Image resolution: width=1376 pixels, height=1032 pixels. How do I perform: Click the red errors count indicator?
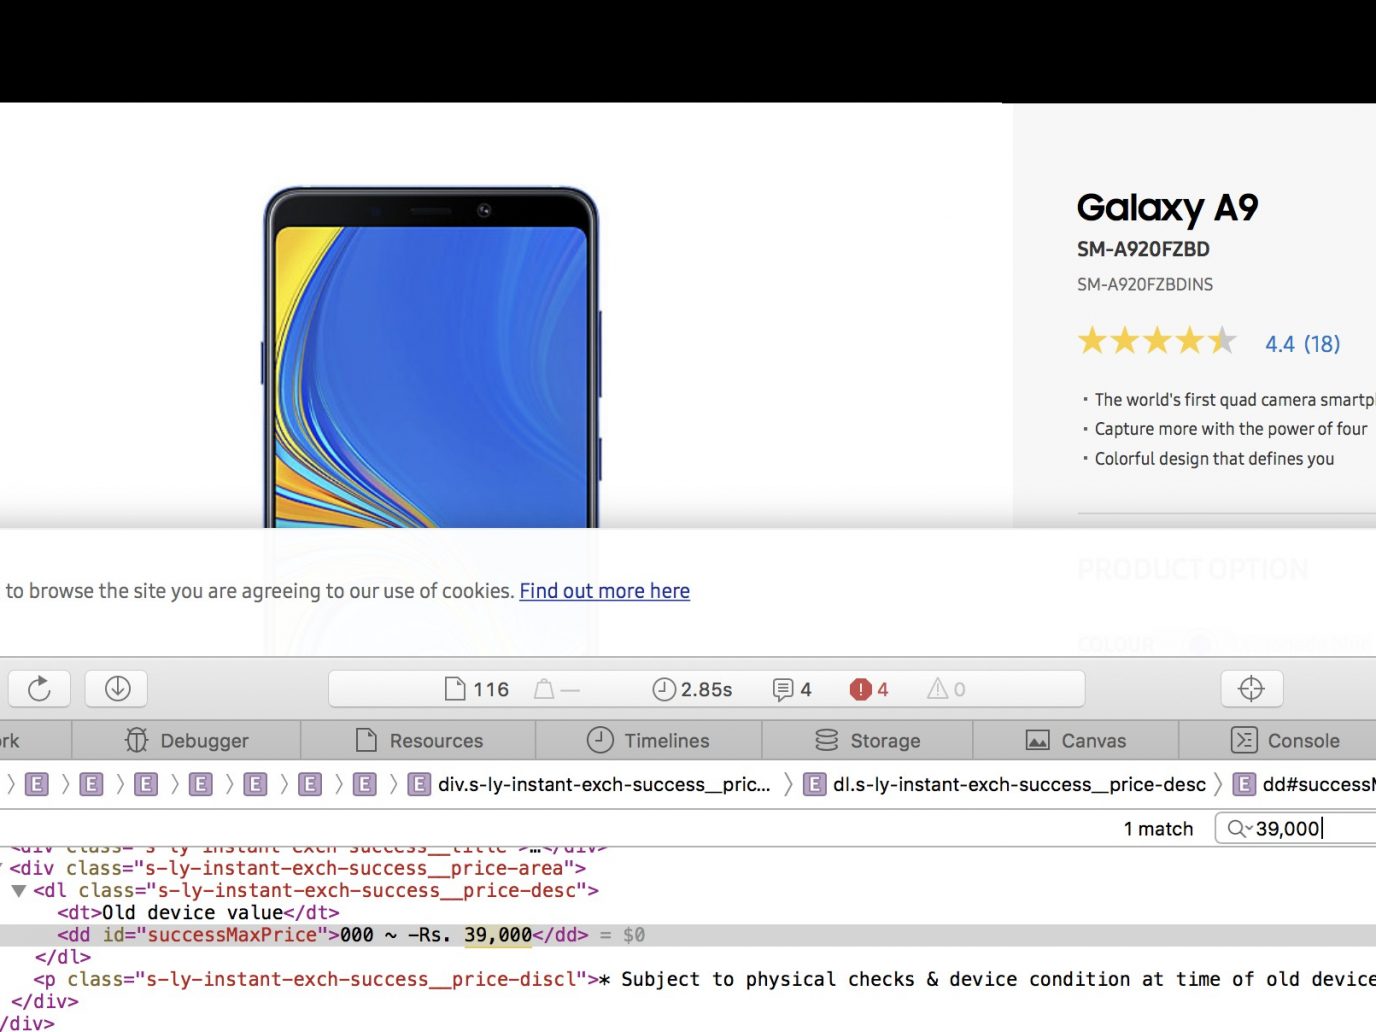[x=868, y=689]
